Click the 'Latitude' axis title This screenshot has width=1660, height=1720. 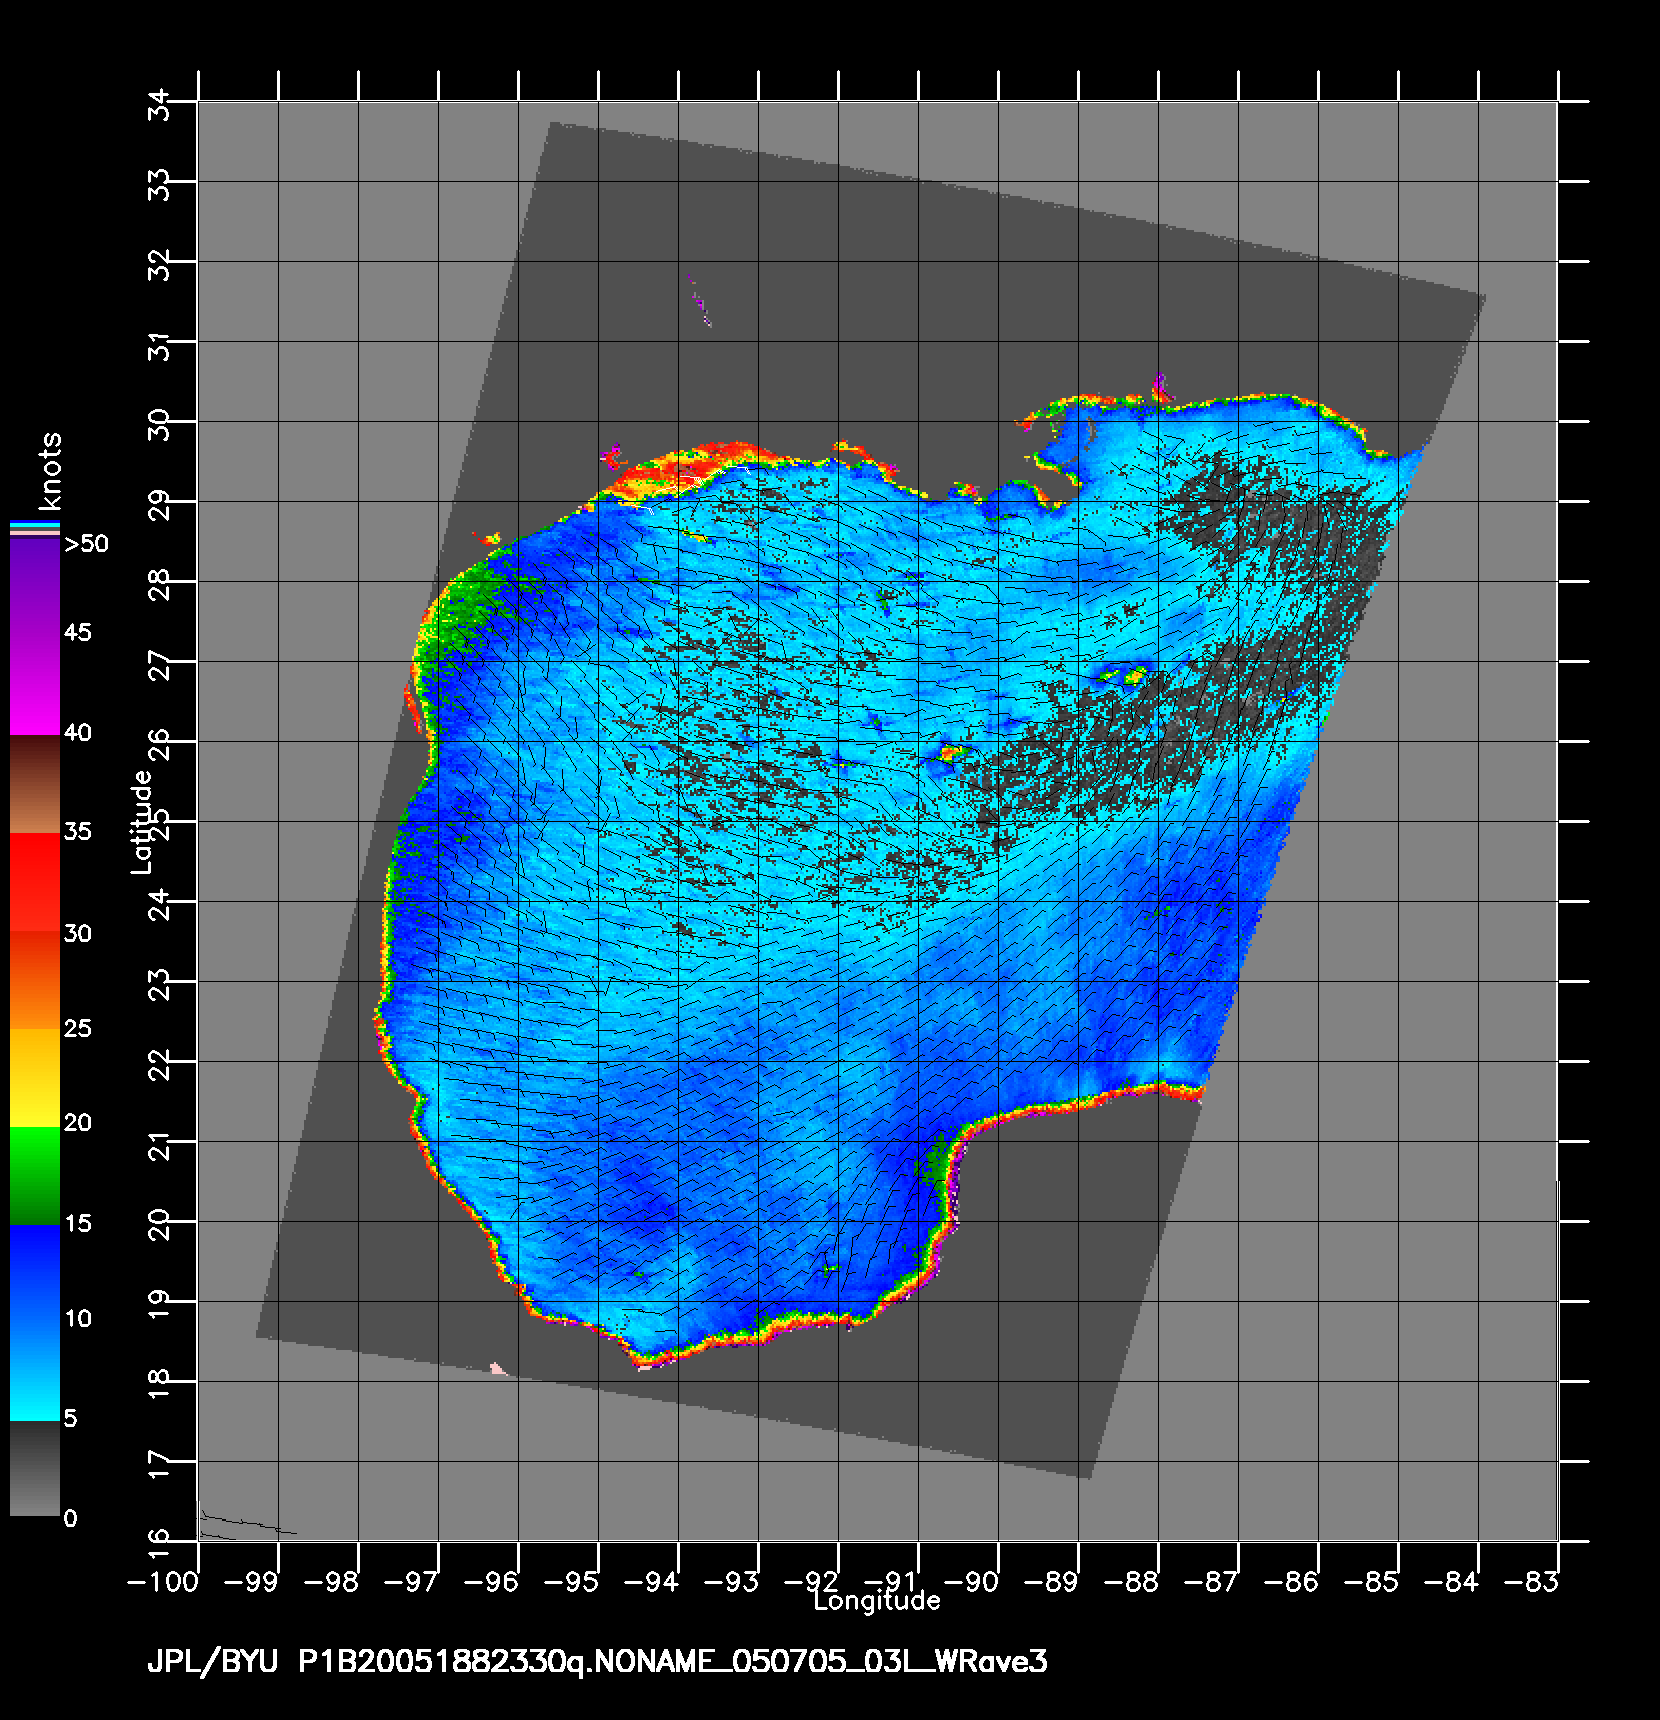pyautogui.click(x=142, y=821)
